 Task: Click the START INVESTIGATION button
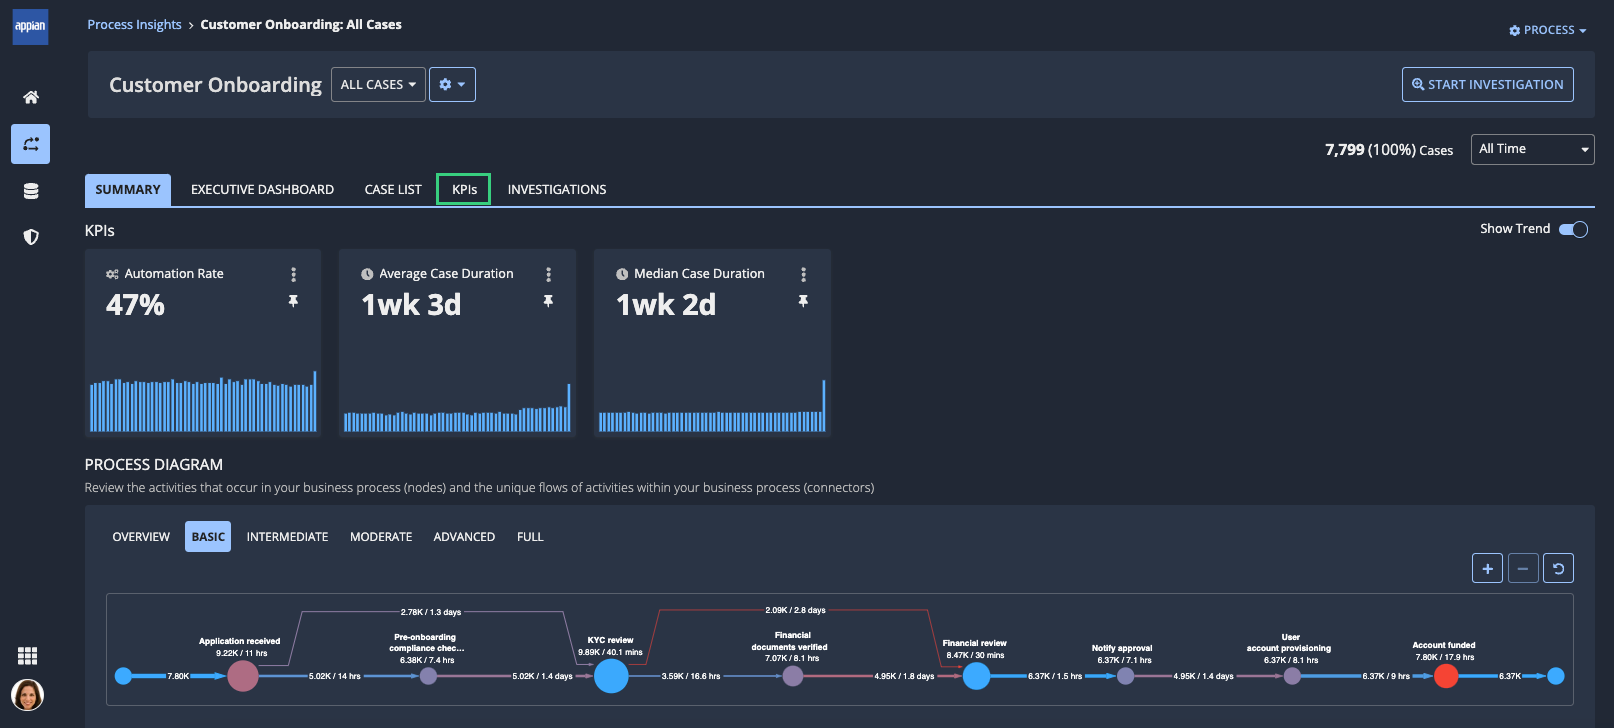(x=1487, y=85)
